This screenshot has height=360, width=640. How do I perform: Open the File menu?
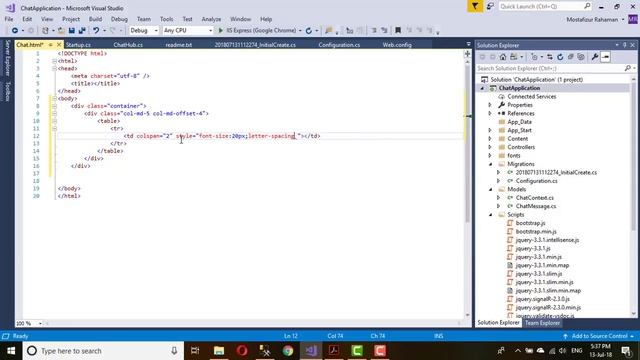click(9, 19)
